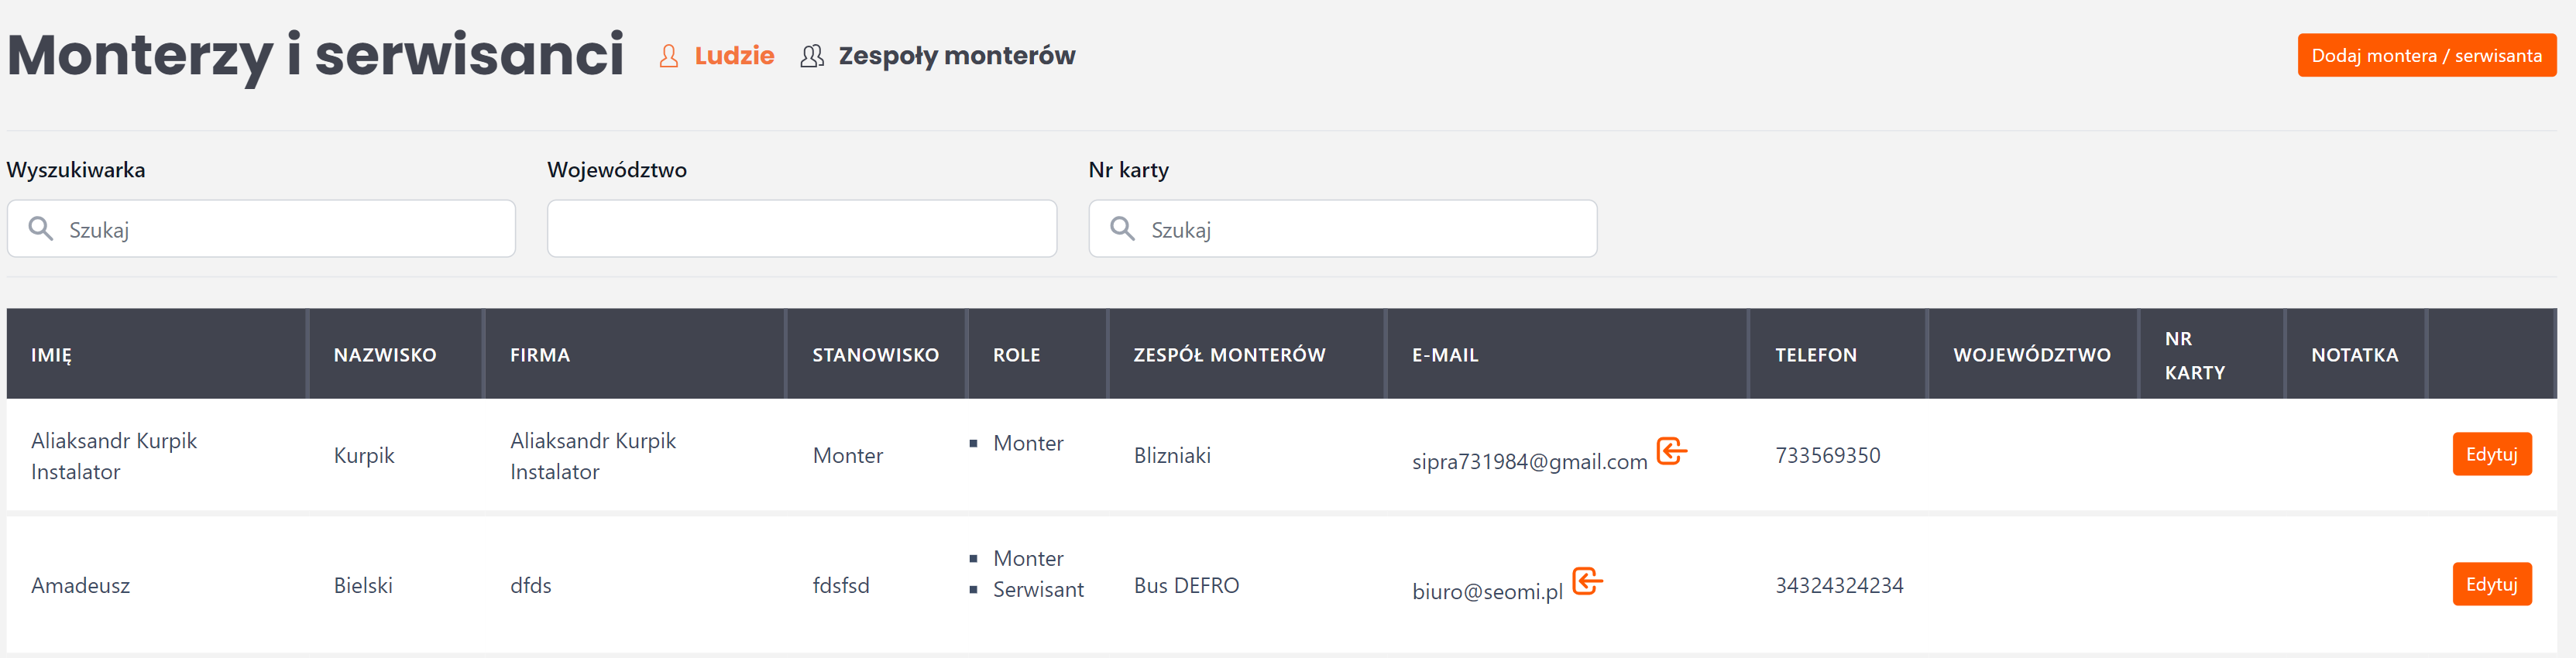Screen dimensions: 2576x658
Task: Click the Firma column header
Action: point(540,355)
